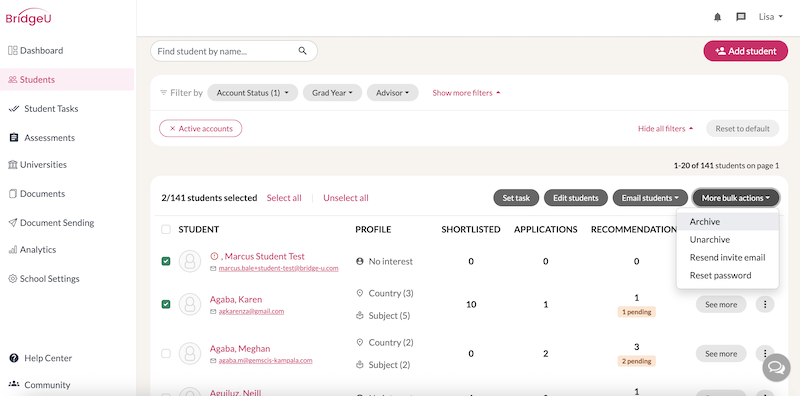Open the live chat bubble widget

[776, 367]
